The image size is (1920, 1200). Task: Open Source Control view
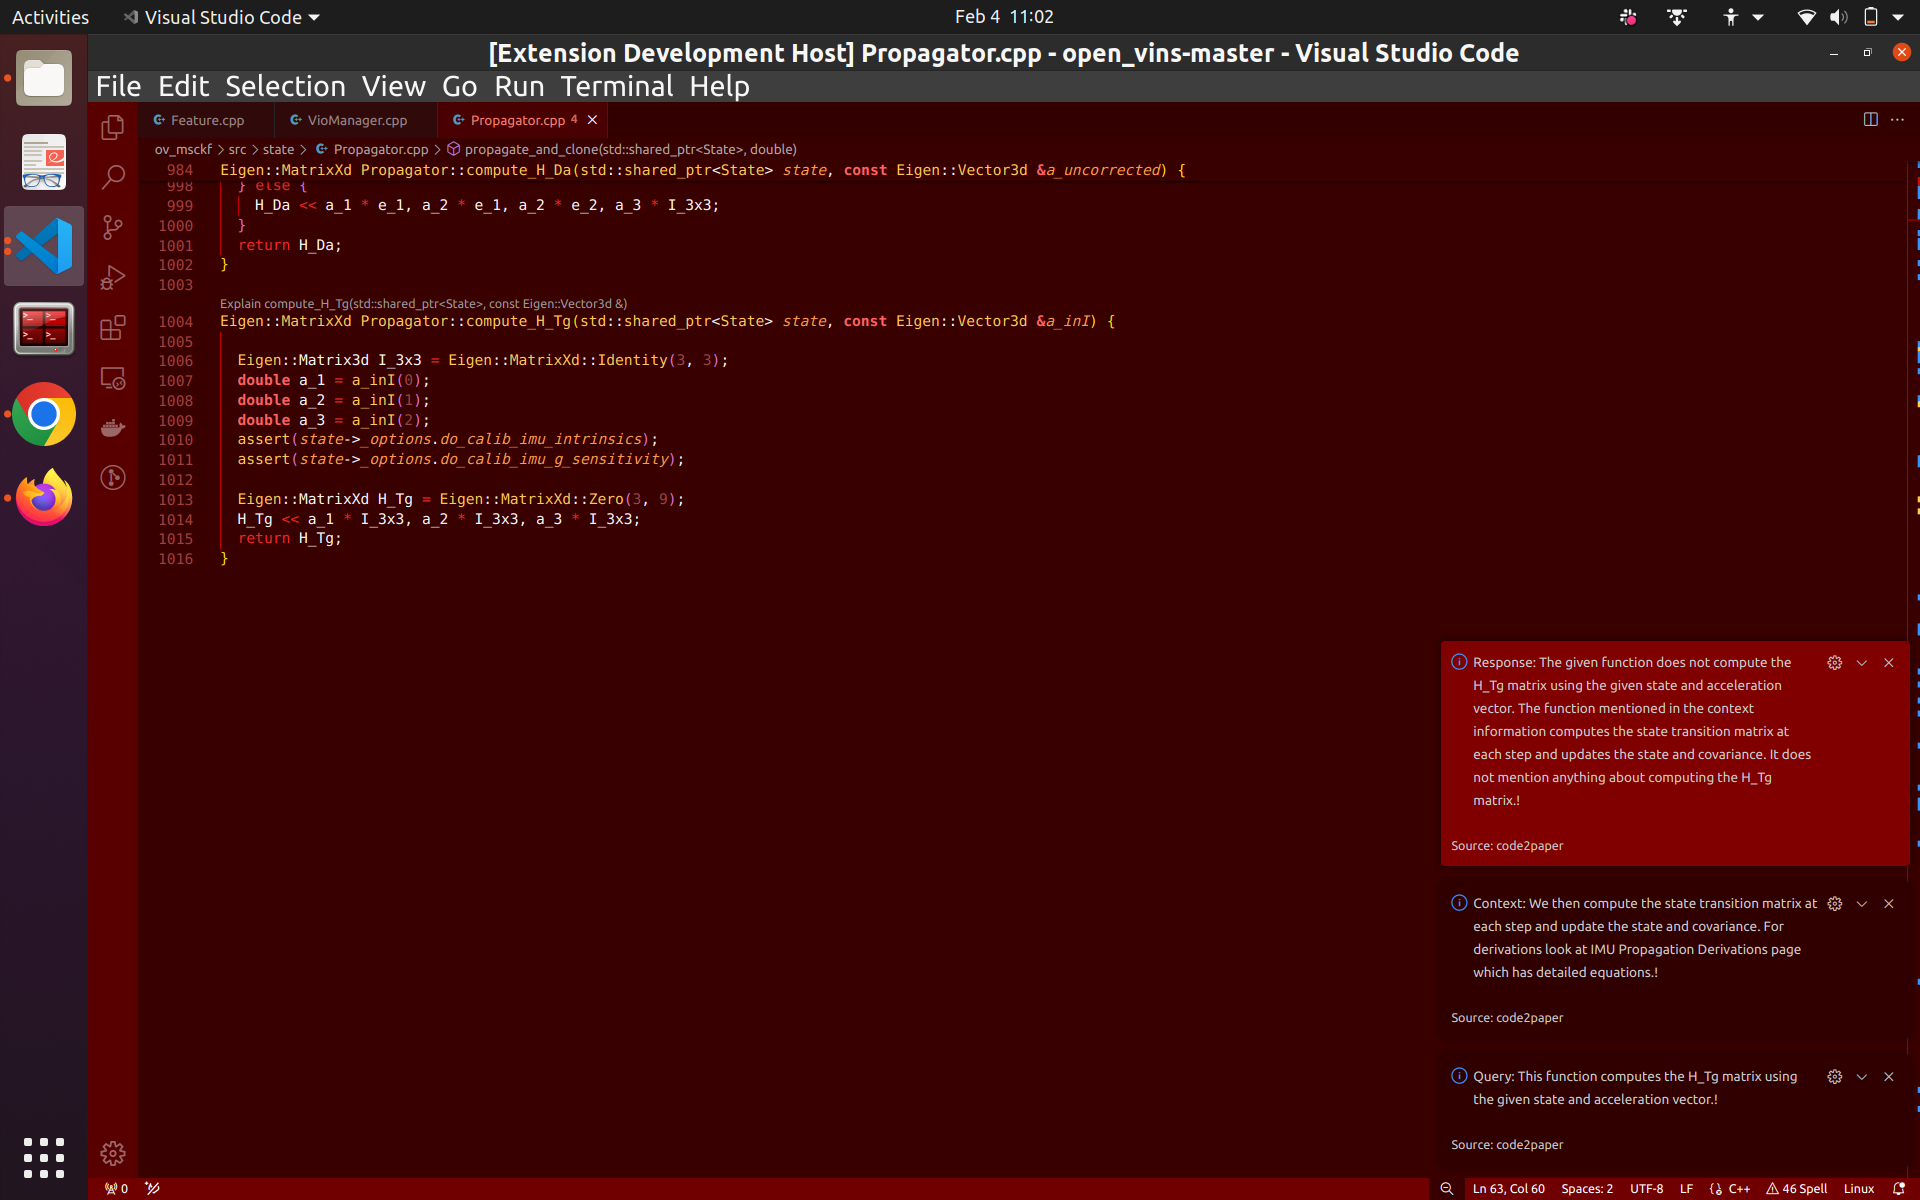tap(113, 227)
